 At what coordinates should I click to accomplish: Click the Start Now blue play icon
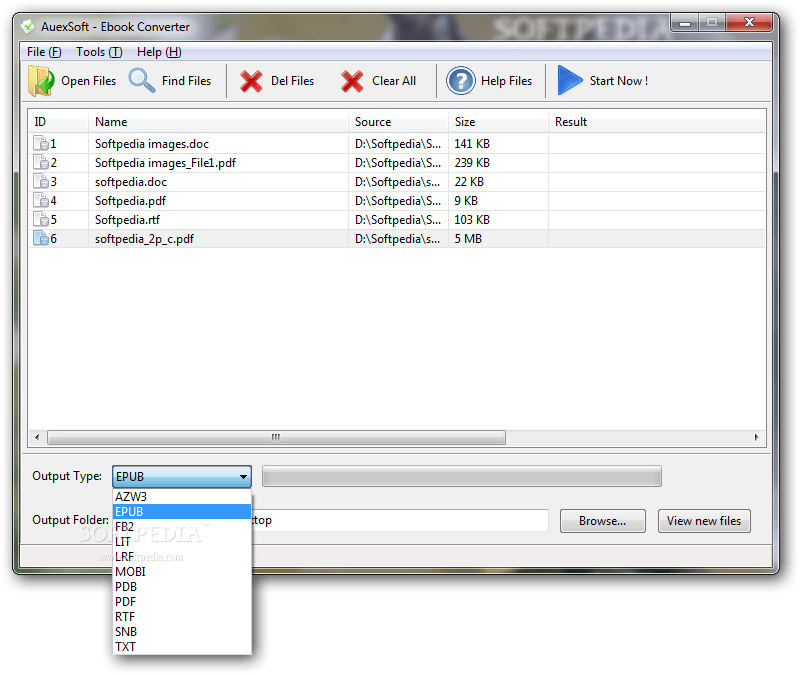569,80
